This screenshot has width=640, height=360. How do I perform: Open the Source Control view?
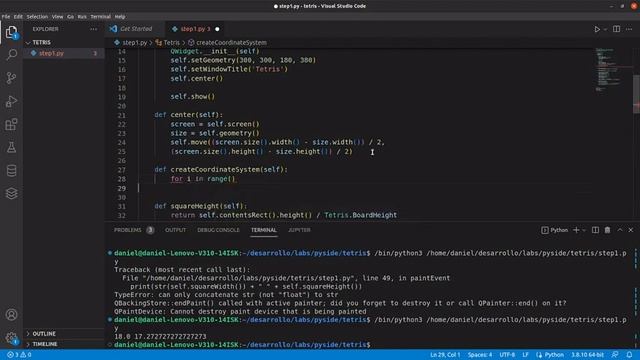pyautogui.click(x=11, y=78)
